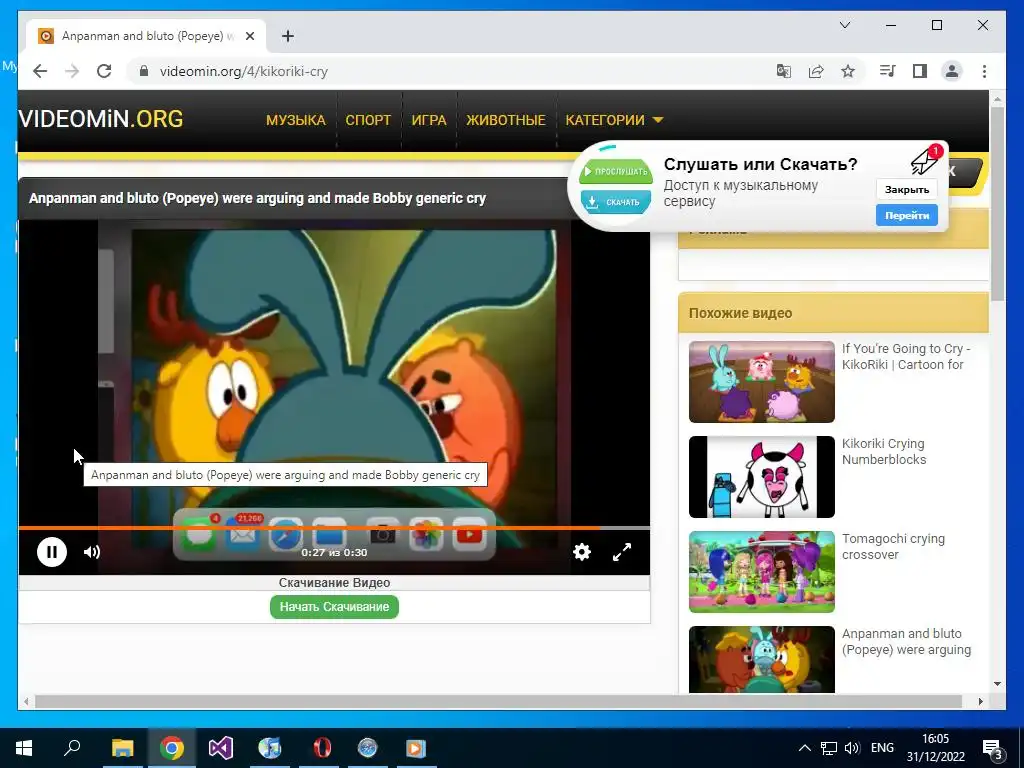Mute the video volume speaker icon
1024x768 pixels.
pos(92,552)
